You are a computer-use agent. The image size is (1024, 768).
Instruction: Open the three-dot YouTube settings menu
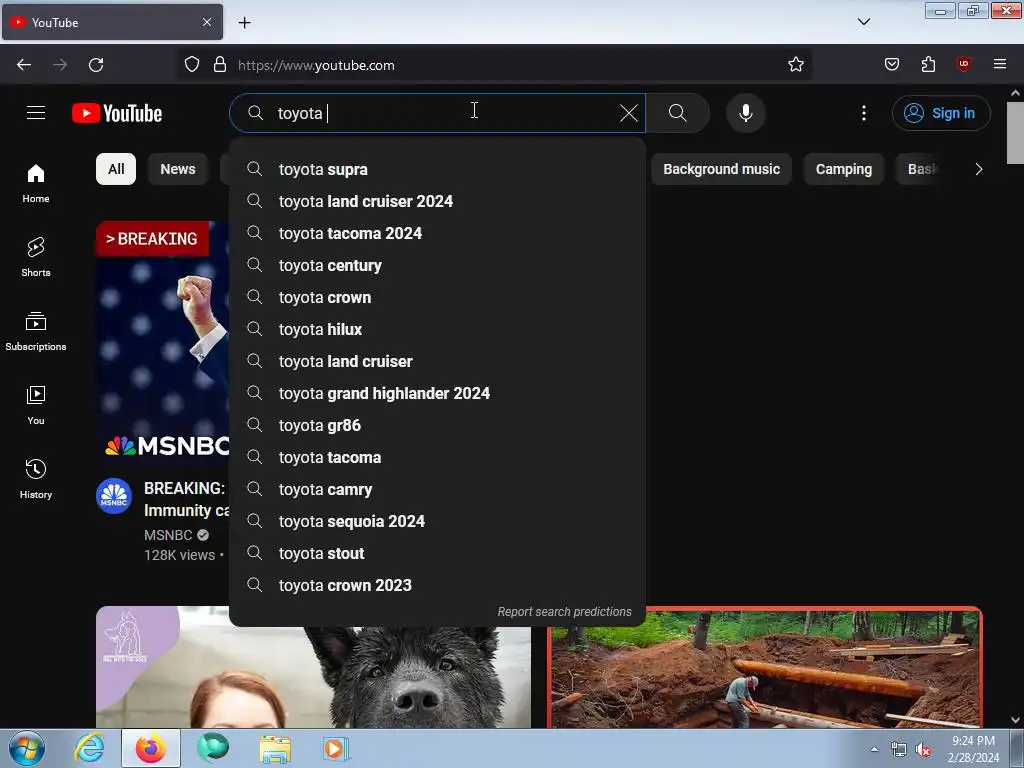click(x=863, y=113)
